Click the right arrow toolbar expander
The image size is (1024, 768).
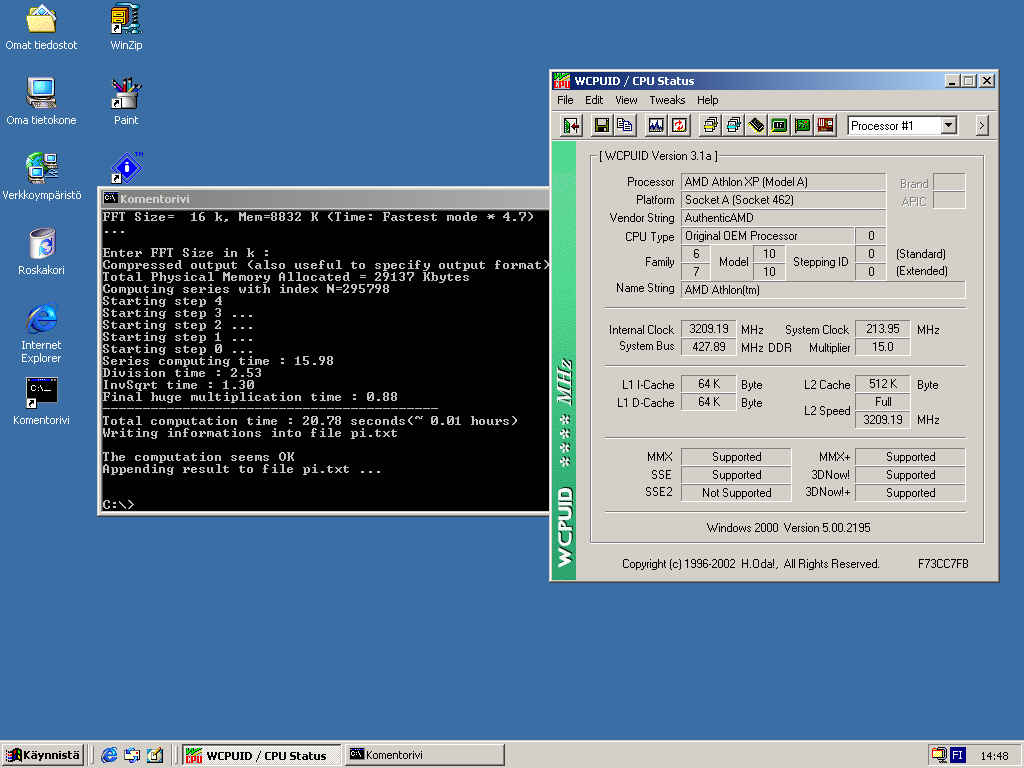click(981, 125)
